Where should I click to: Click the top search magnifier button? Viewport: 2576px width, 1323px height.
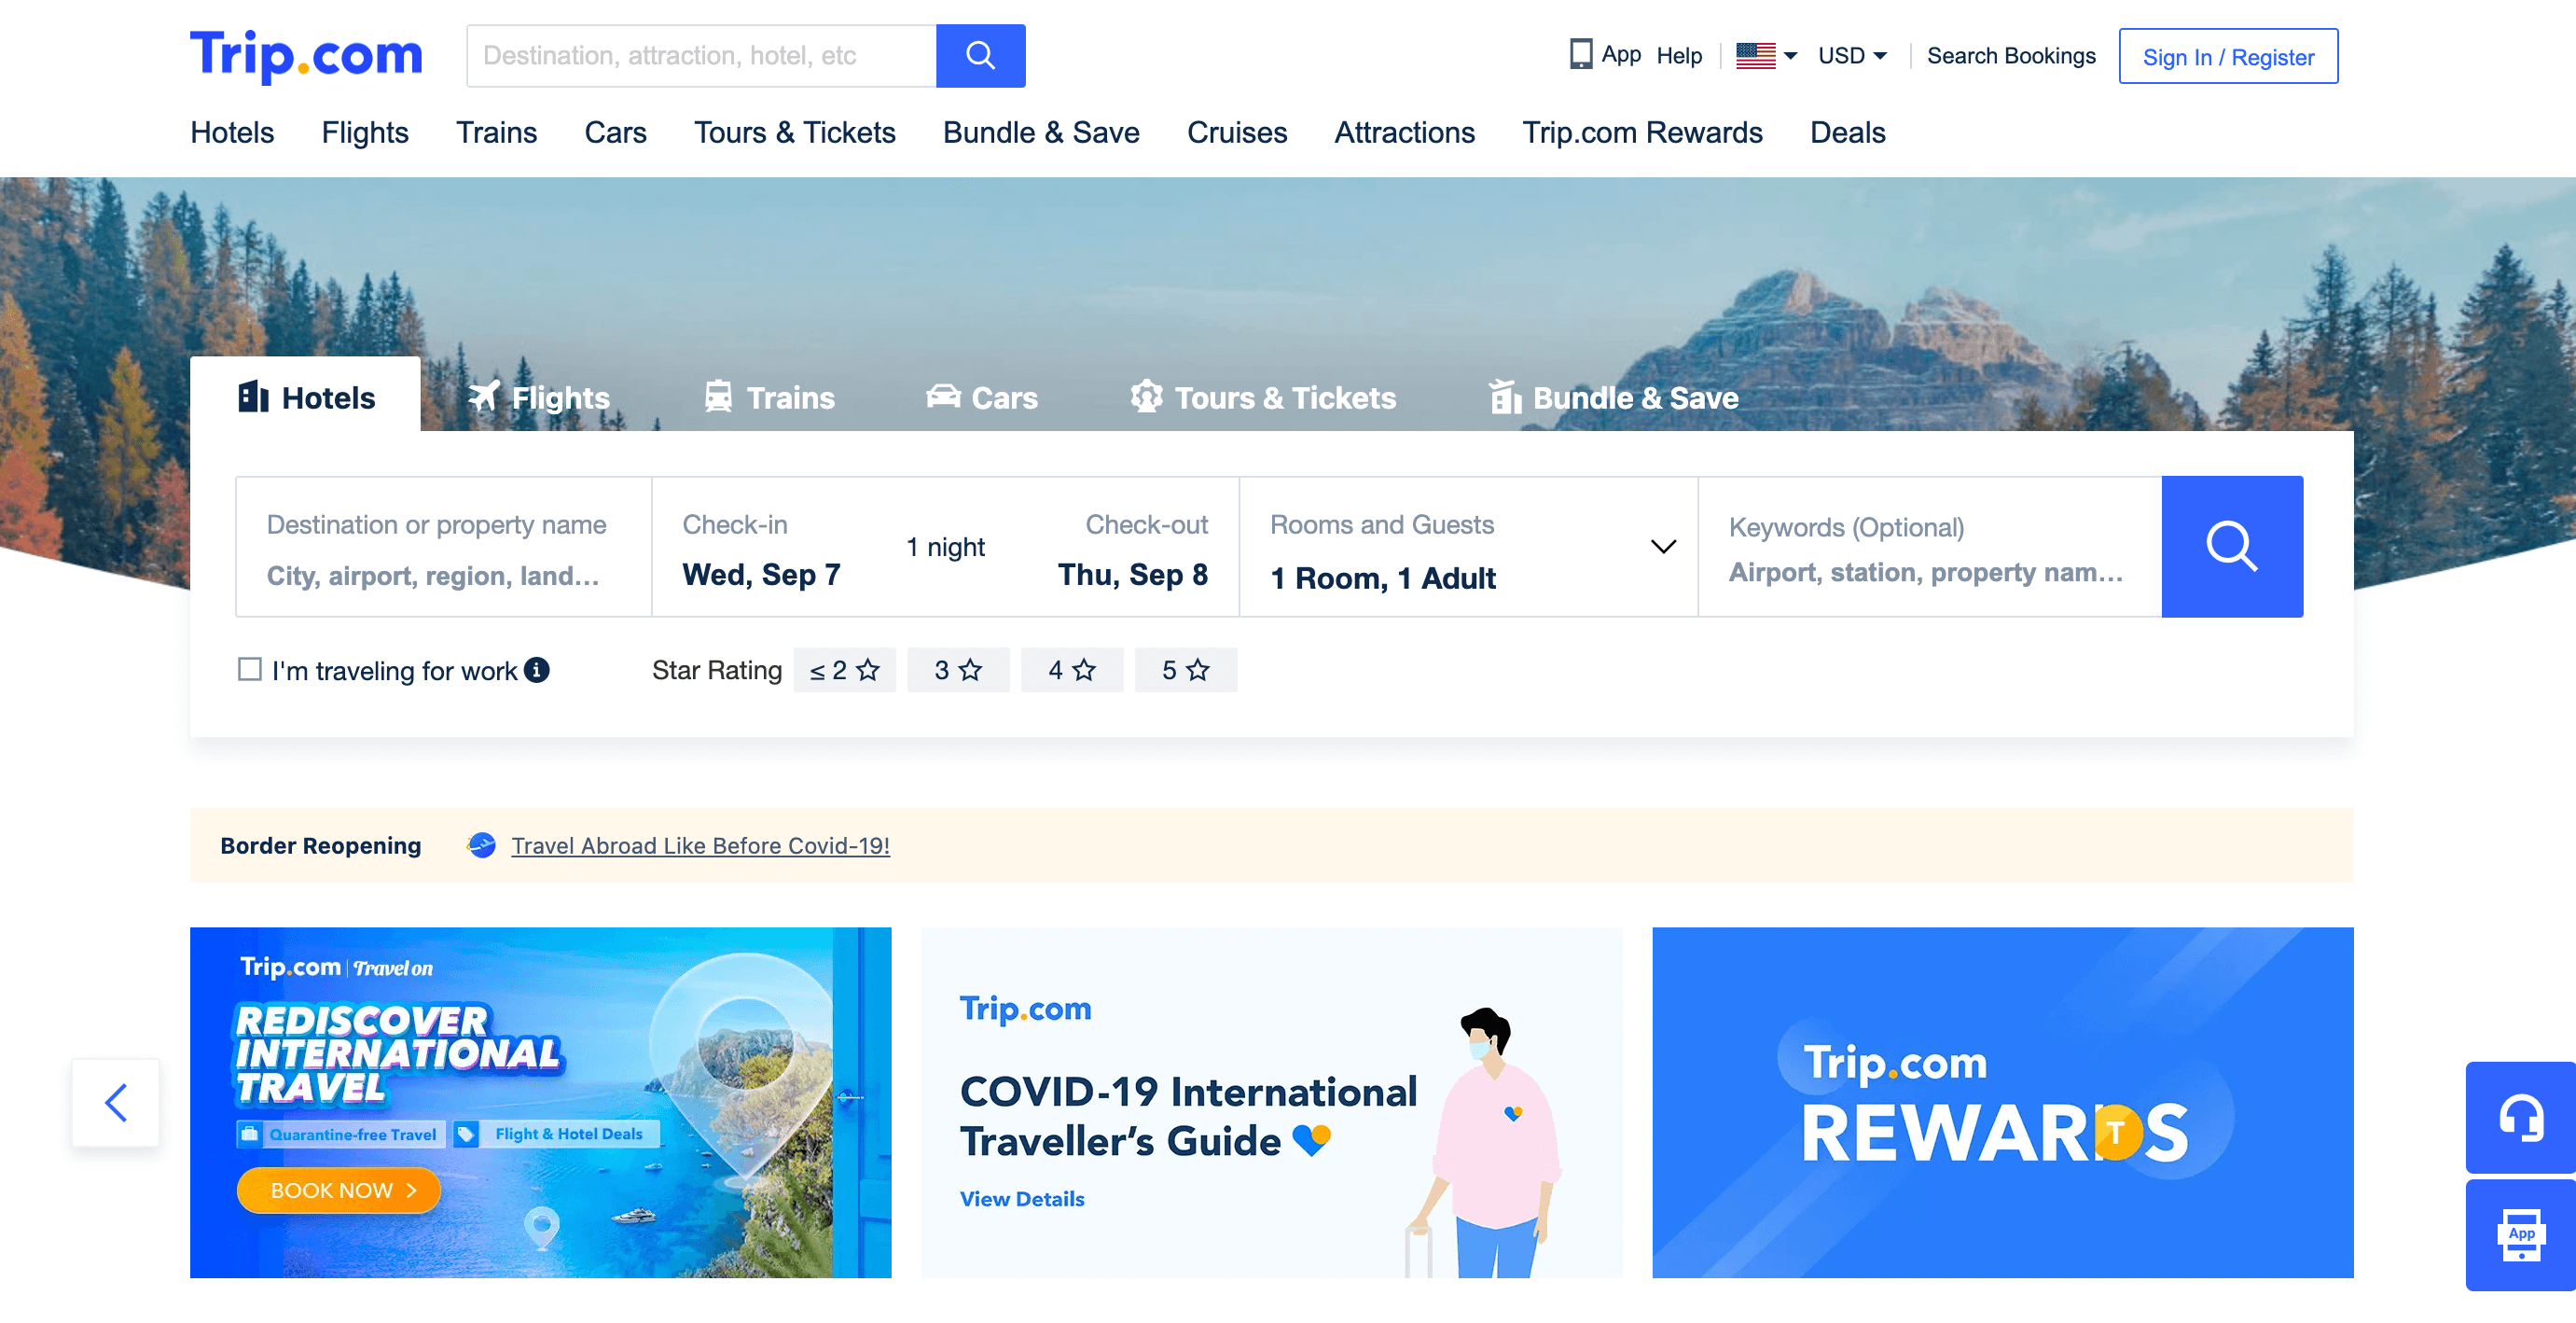[980, 56]
